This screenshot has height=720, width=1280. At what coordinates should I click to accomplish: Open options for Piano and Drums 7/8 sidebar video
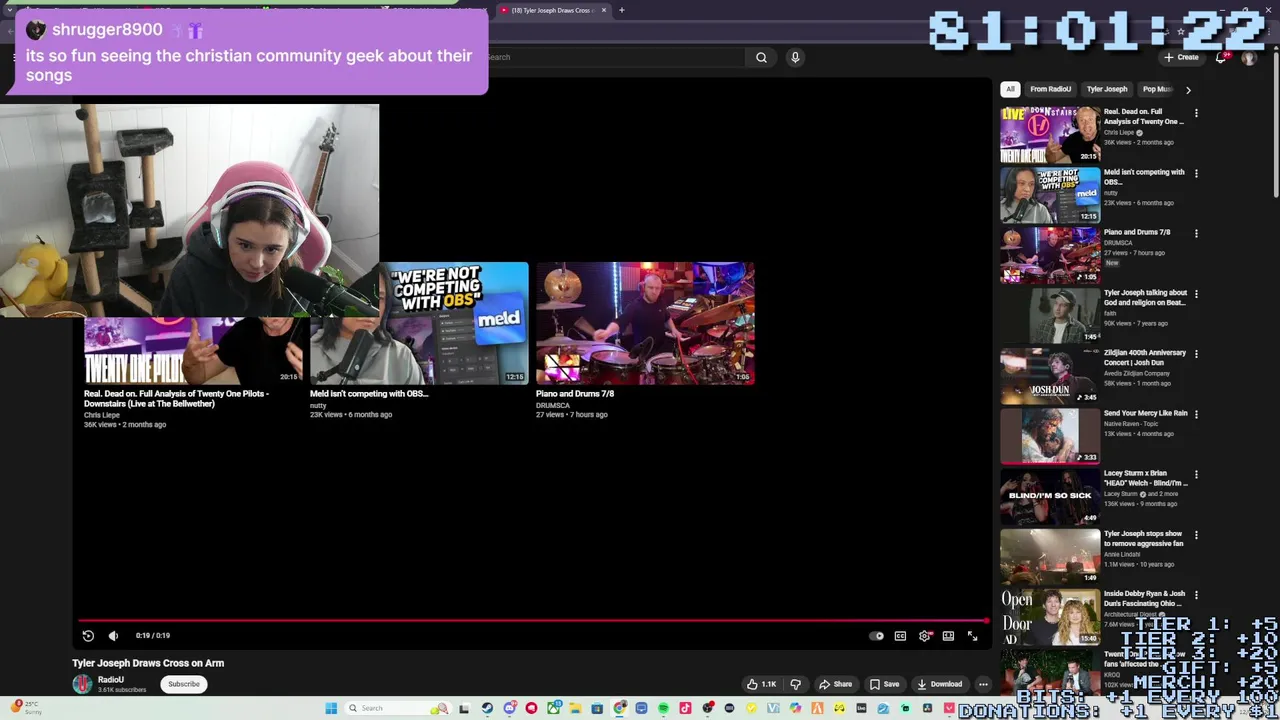click(1196, 233)
